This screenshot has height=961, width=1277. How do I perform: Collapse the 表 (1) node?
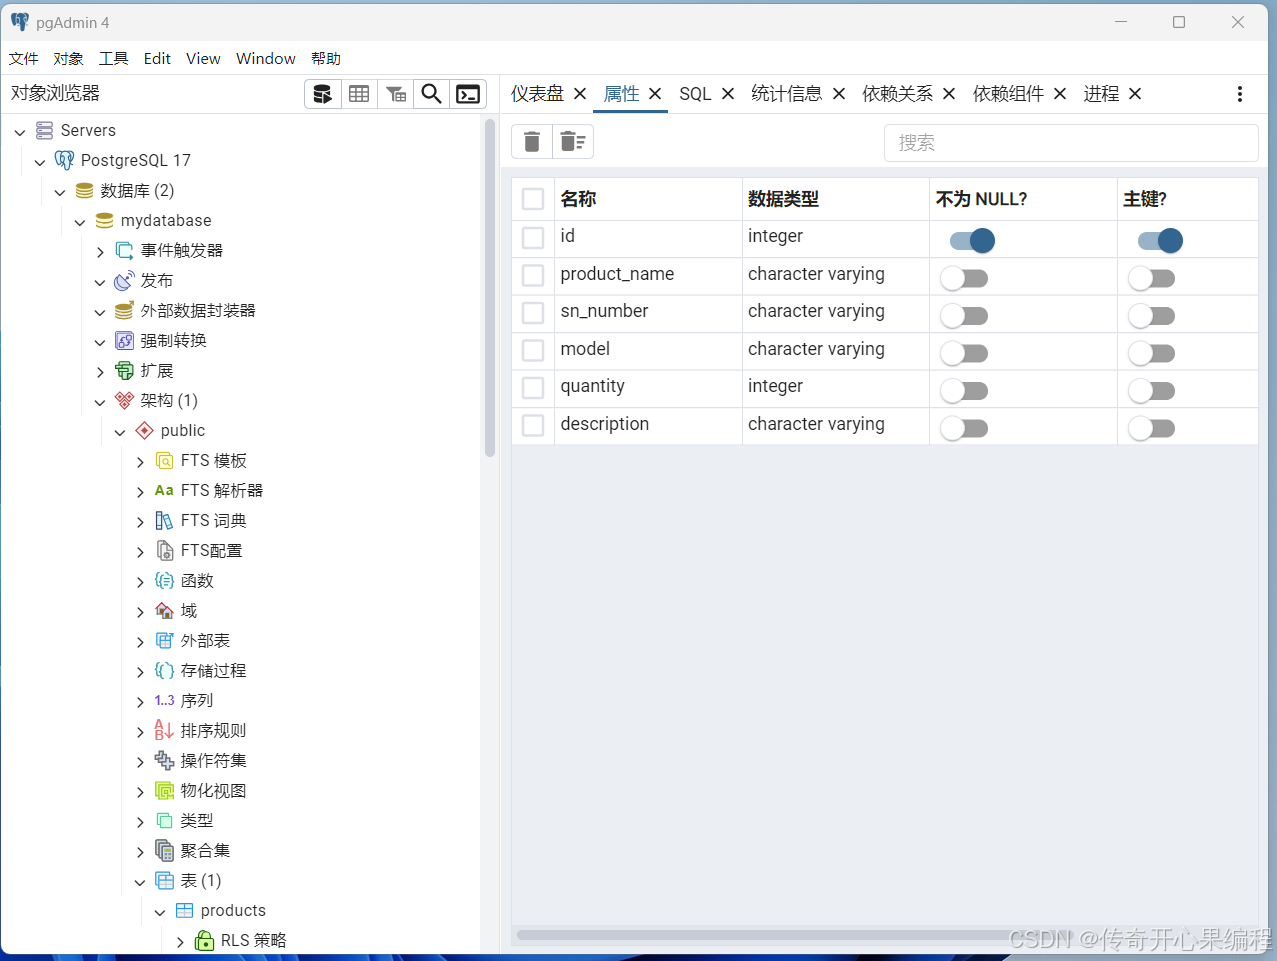[140, 881]
